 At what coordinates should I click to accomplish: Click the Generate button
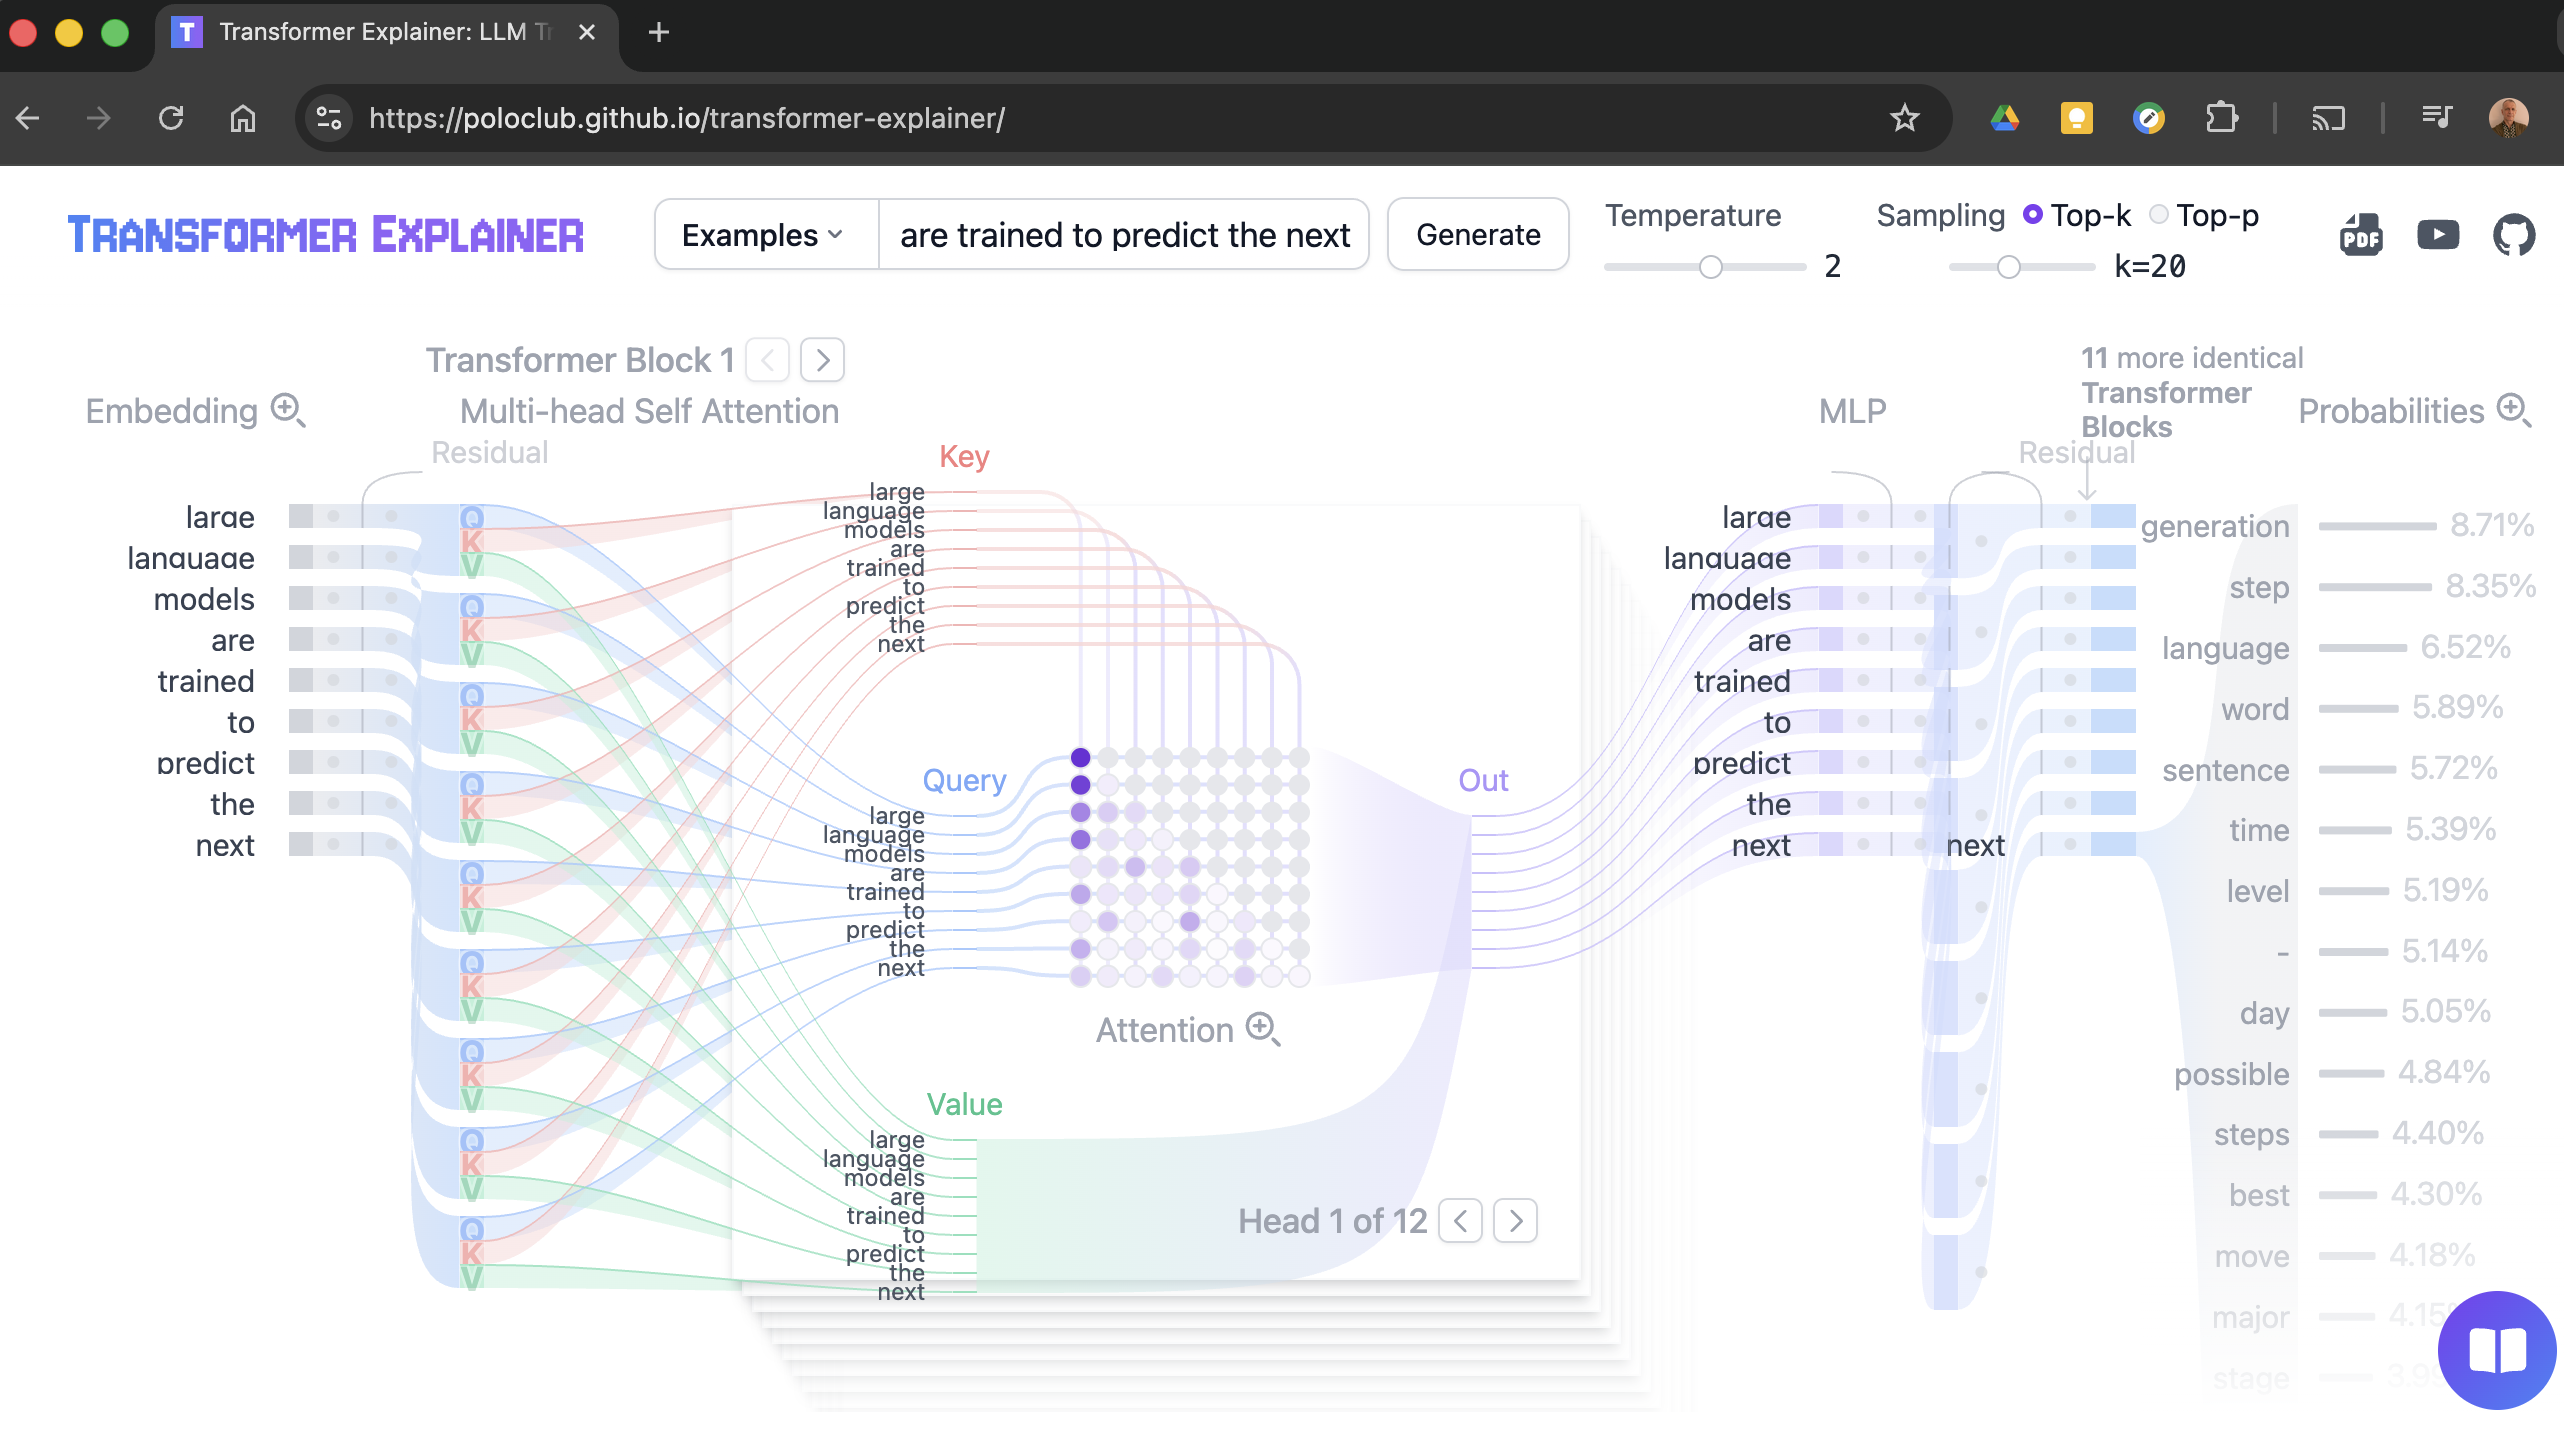pyautogui.click(x=1478, y=235)
